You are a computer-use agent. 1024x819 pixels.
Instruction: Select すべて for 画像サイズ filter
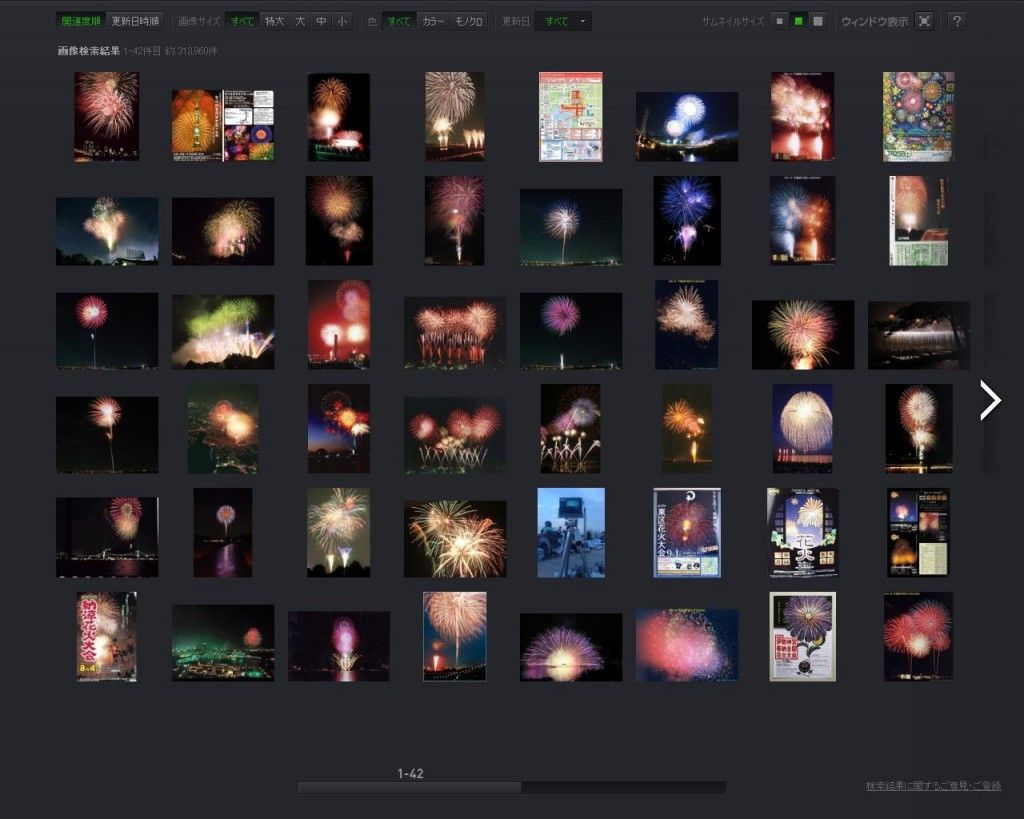click(242, 22)
